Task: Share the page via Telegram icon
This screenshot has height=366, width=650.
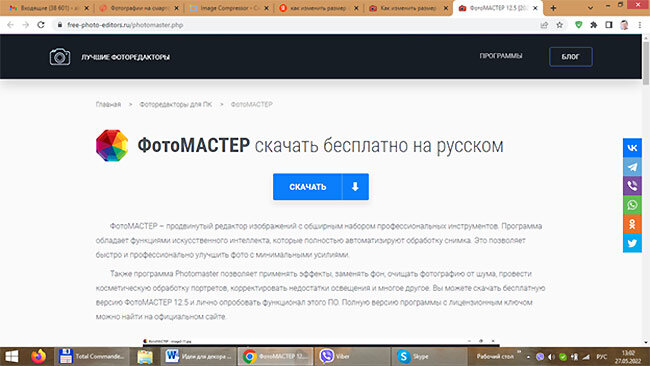Action: [632, 167]
